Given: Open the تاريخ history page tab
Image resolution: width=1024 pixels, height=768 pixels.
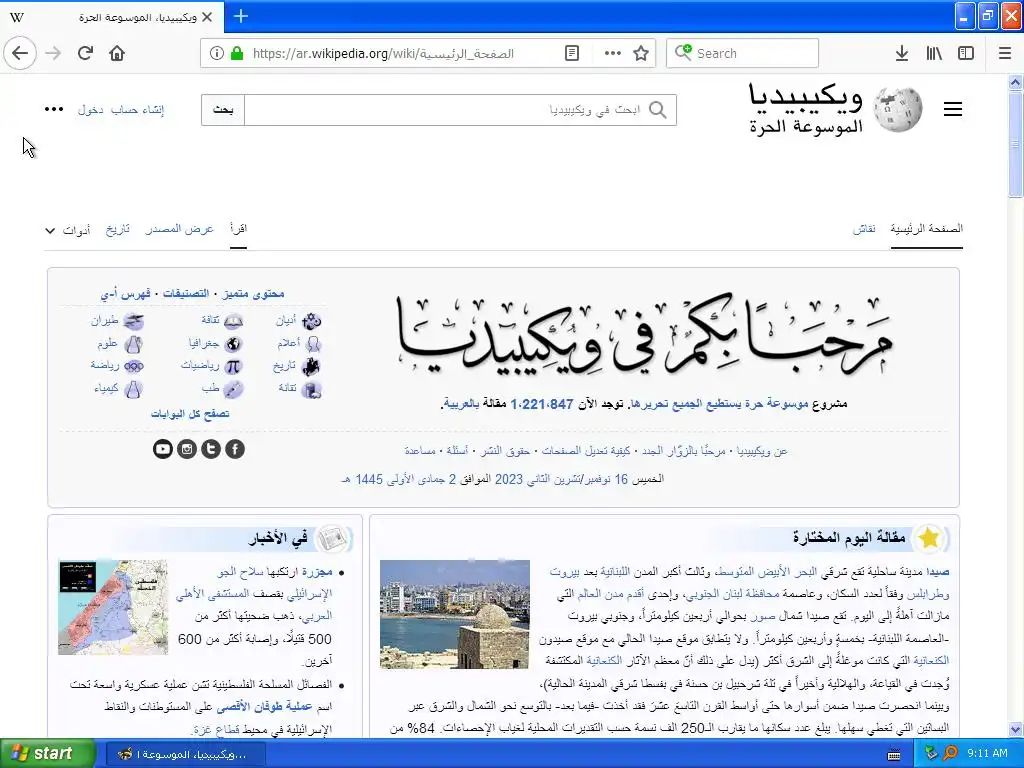Looking at the screenshot, I should click(x=118, y=229).
